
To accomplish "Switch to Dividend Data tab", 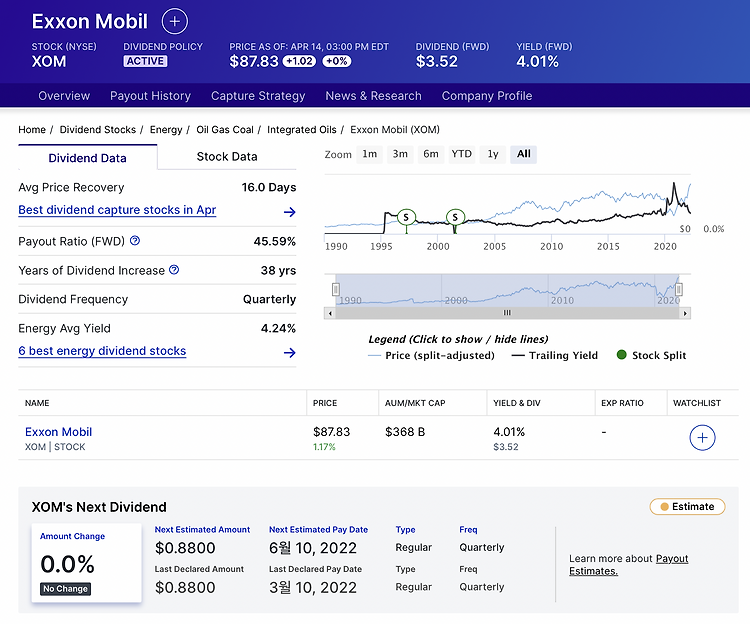I will point(88,157).
